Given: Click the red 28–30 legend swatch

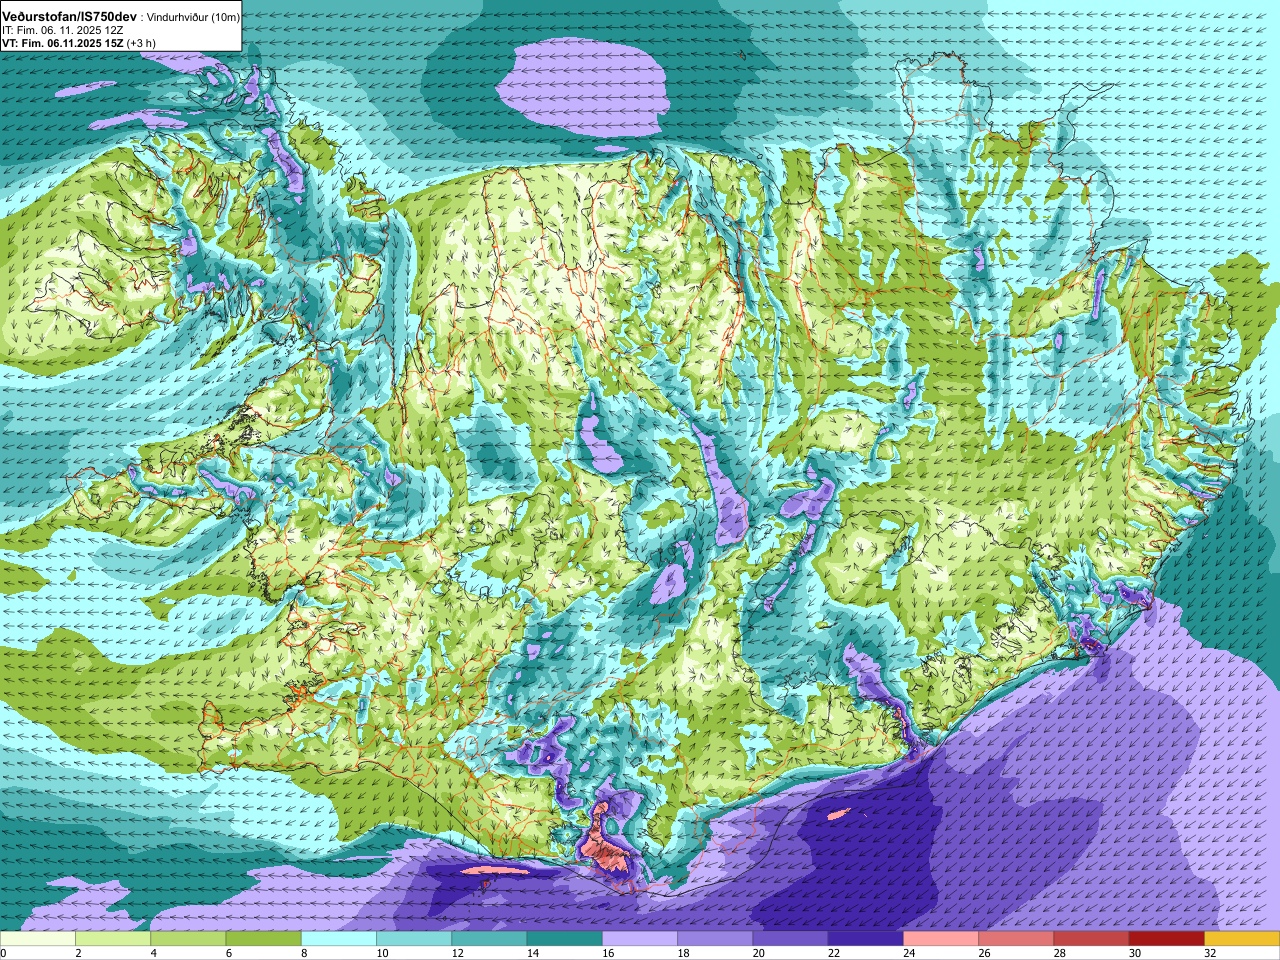Looking at the screenshot, I should [1091, 939].
